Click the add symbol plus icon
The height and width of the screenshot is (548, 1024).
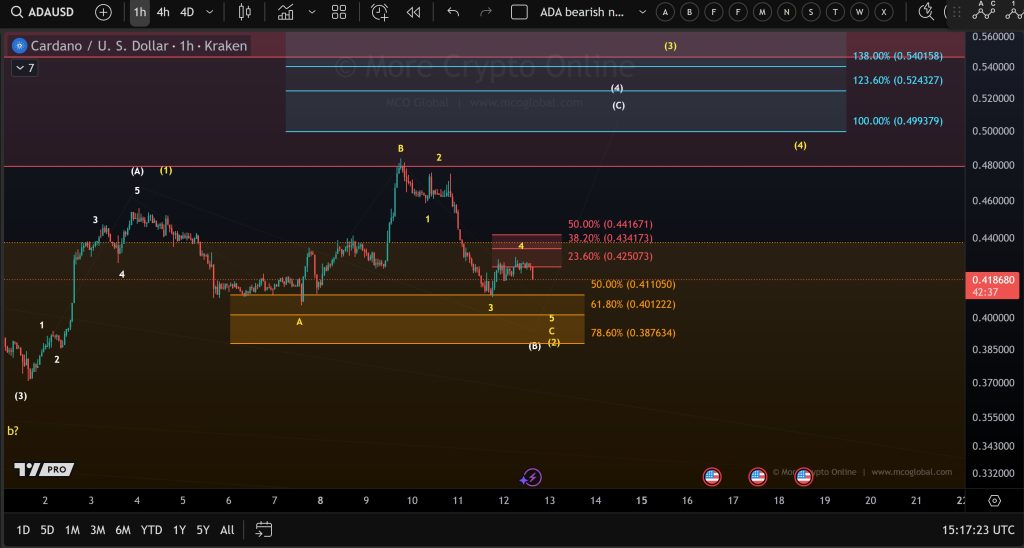103,12
